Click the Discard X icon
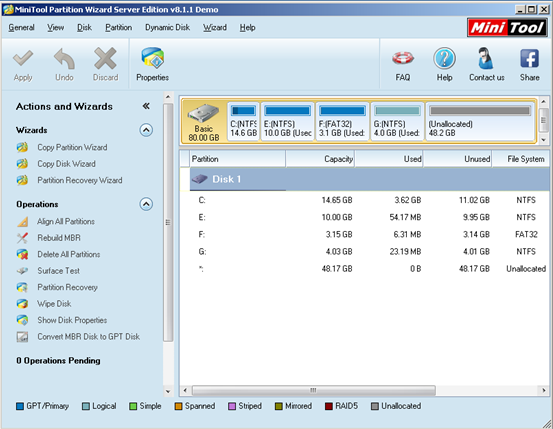Screen dimensions: 553x429 coord(105,58)
